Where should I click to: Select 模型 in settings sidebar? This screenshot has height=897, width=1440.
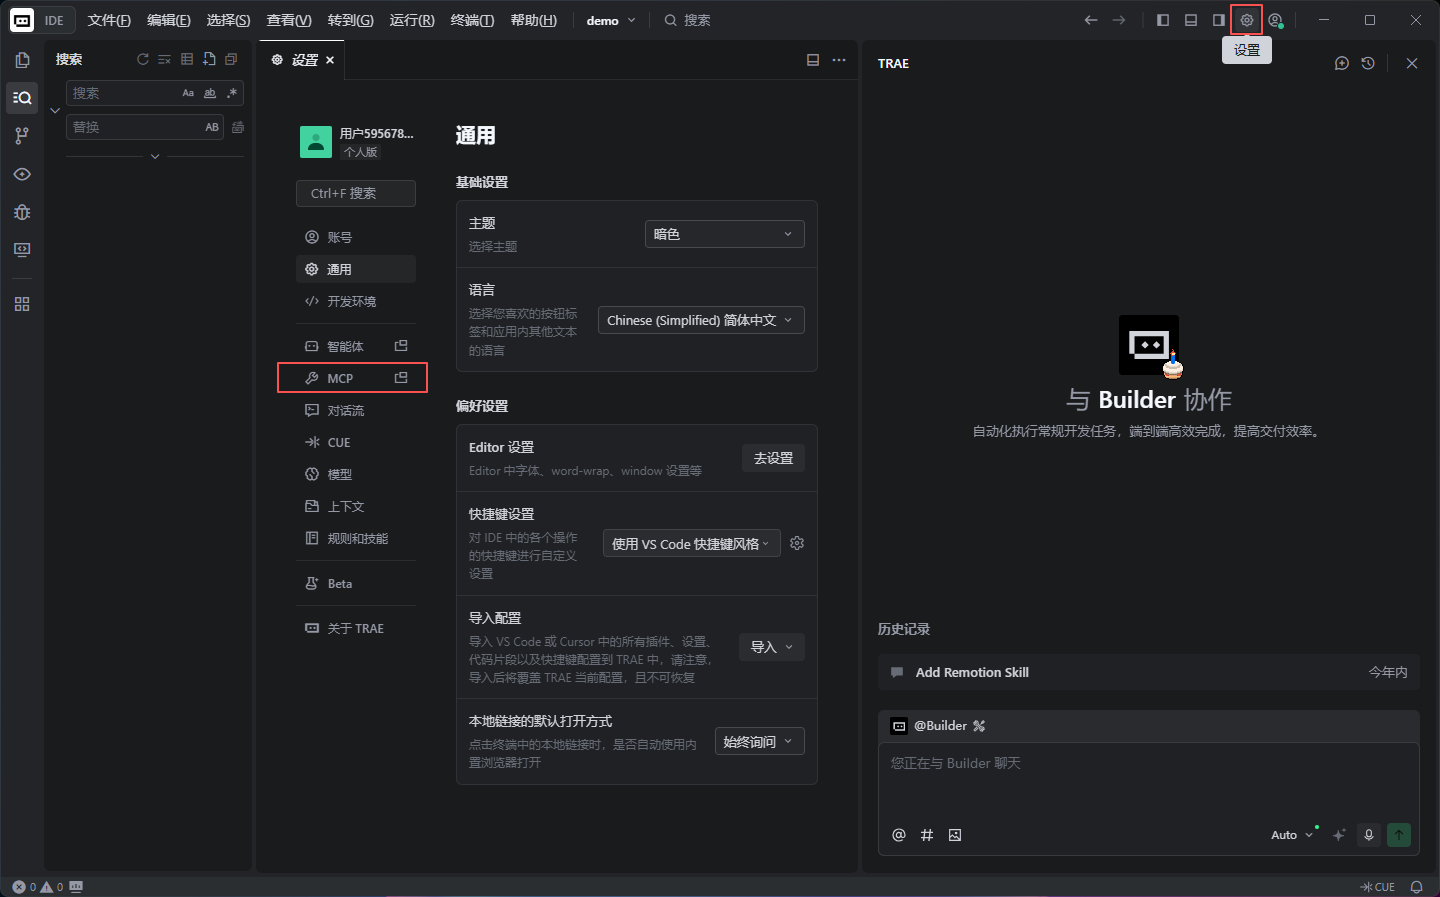click(x=340, y=474)
